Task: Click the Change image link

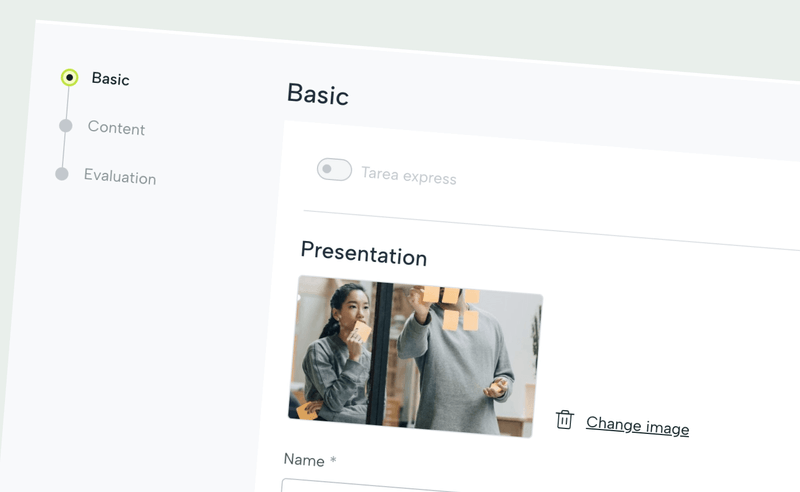Action: click(x=637, y=426)
